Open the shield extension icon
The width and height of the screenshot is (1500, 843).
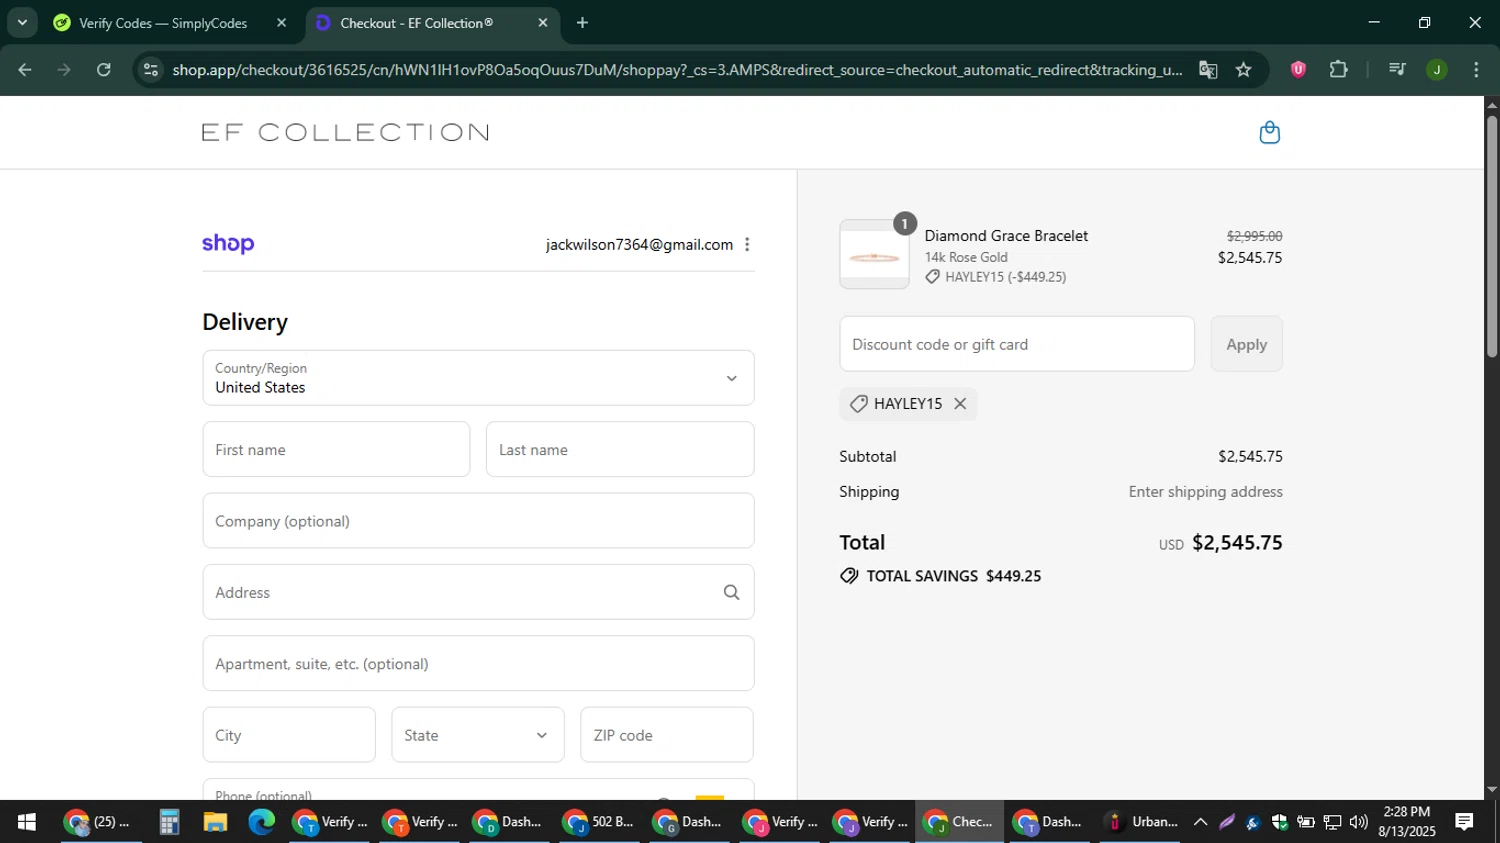1298,70
